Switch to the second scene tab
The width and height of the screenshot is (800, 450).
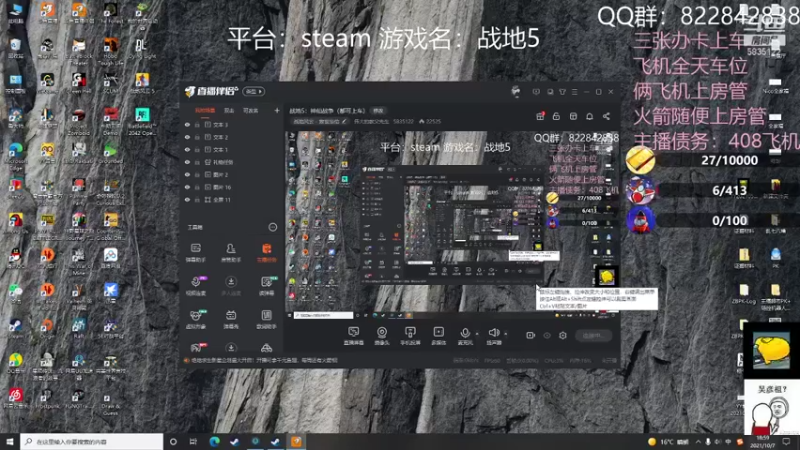click(x=229, y=110)
